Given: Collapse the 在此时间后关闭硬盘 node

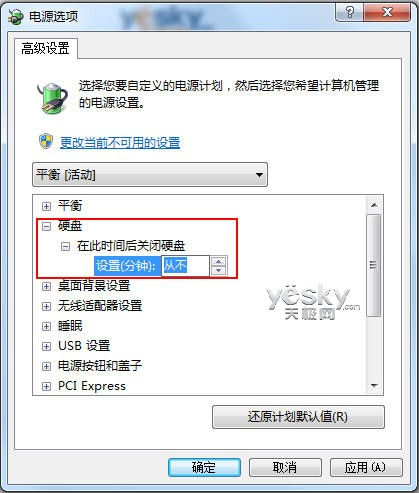Looking at the screenshot, I should [65, 247].
